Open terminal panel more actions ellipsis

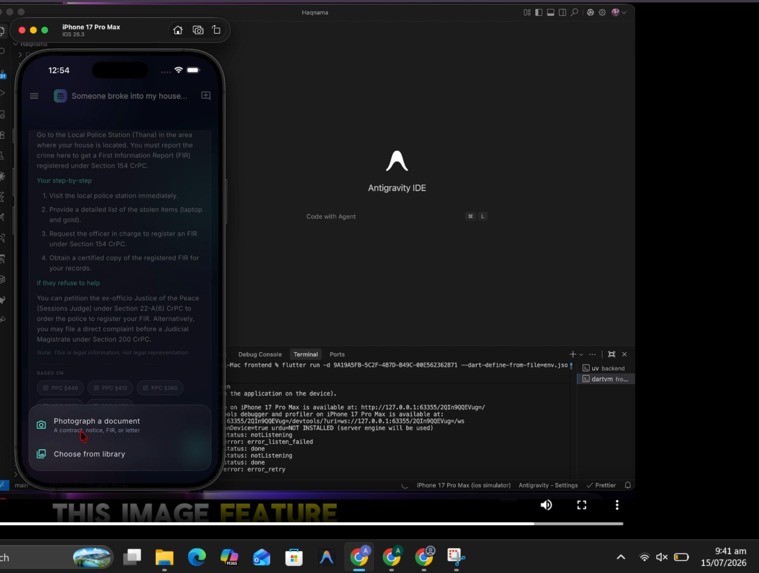(592, 354)
